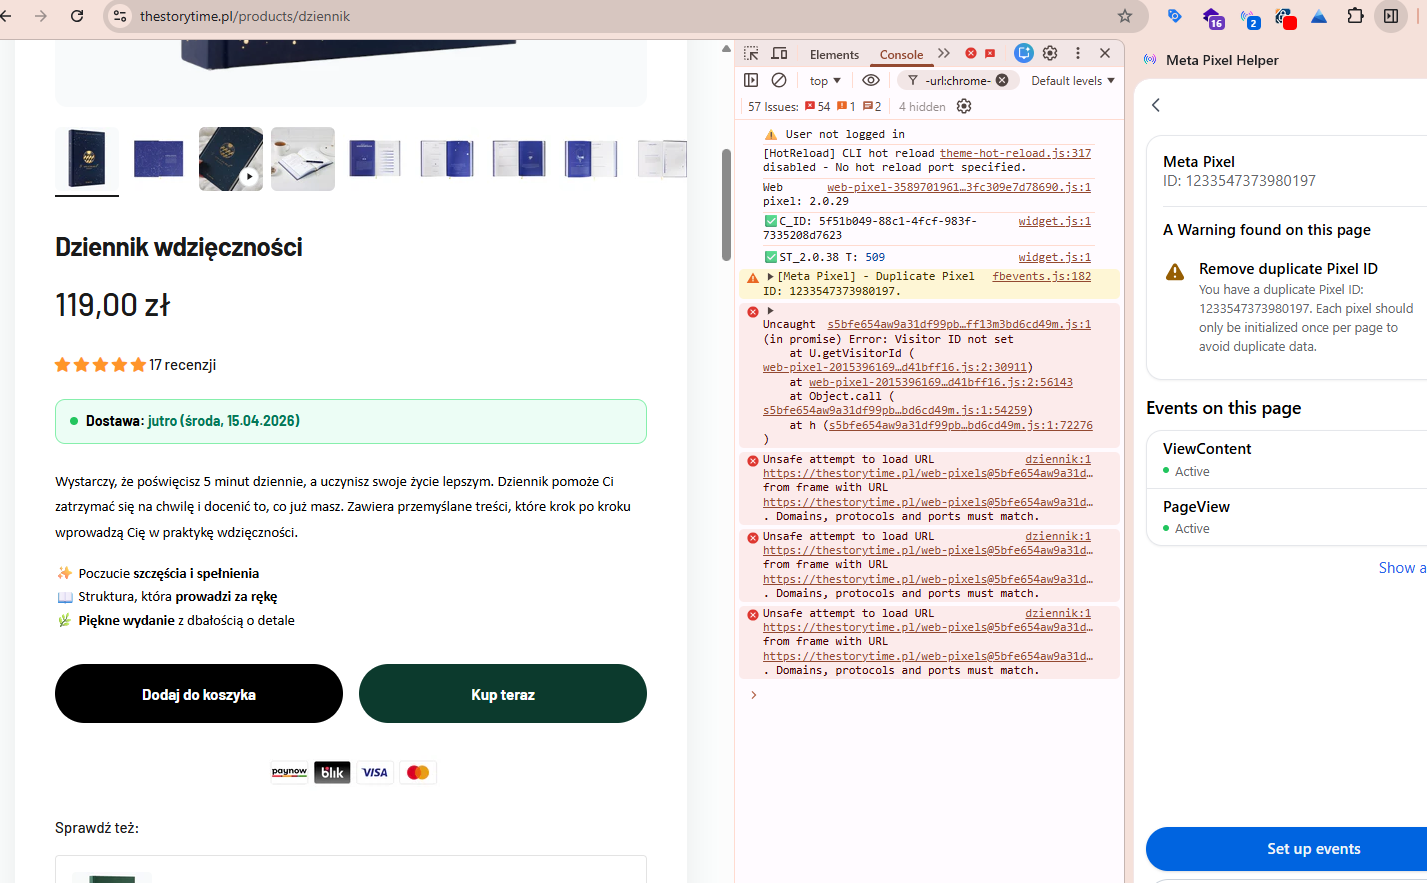Image resolution: width=1427 pixels, height=883 pixels.
Task: Toggle the console sidebar panel
Action: tap(751, 81)
